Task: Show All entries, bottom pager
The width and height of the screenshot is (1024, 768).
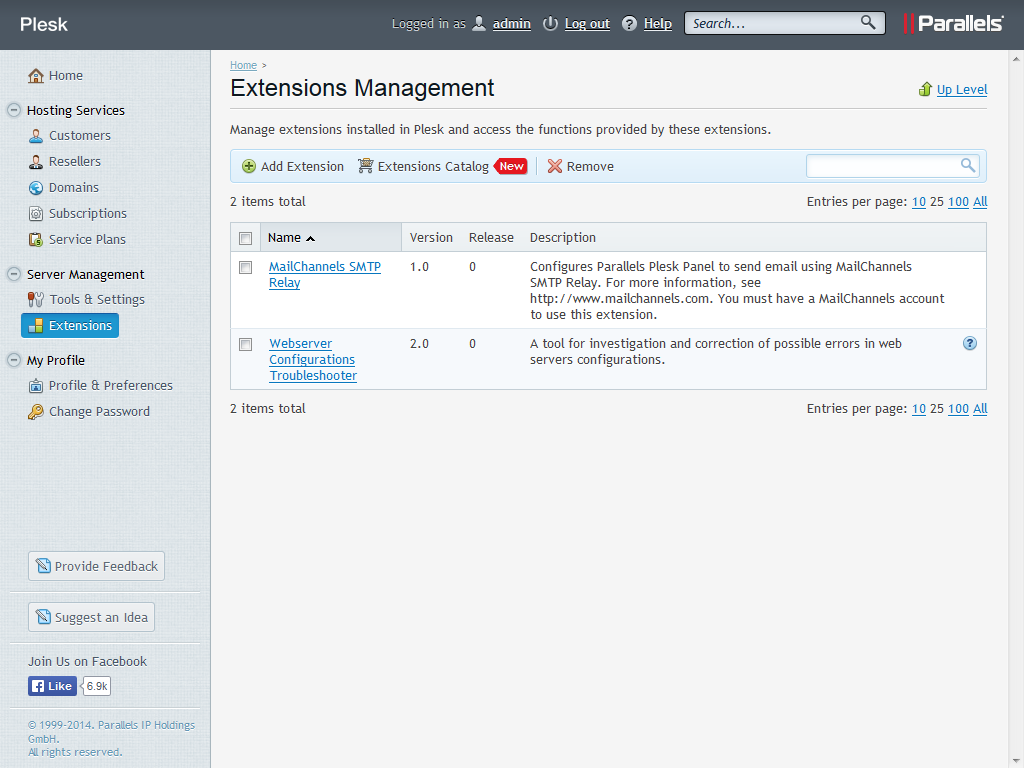Action: [x=980, y=409]
